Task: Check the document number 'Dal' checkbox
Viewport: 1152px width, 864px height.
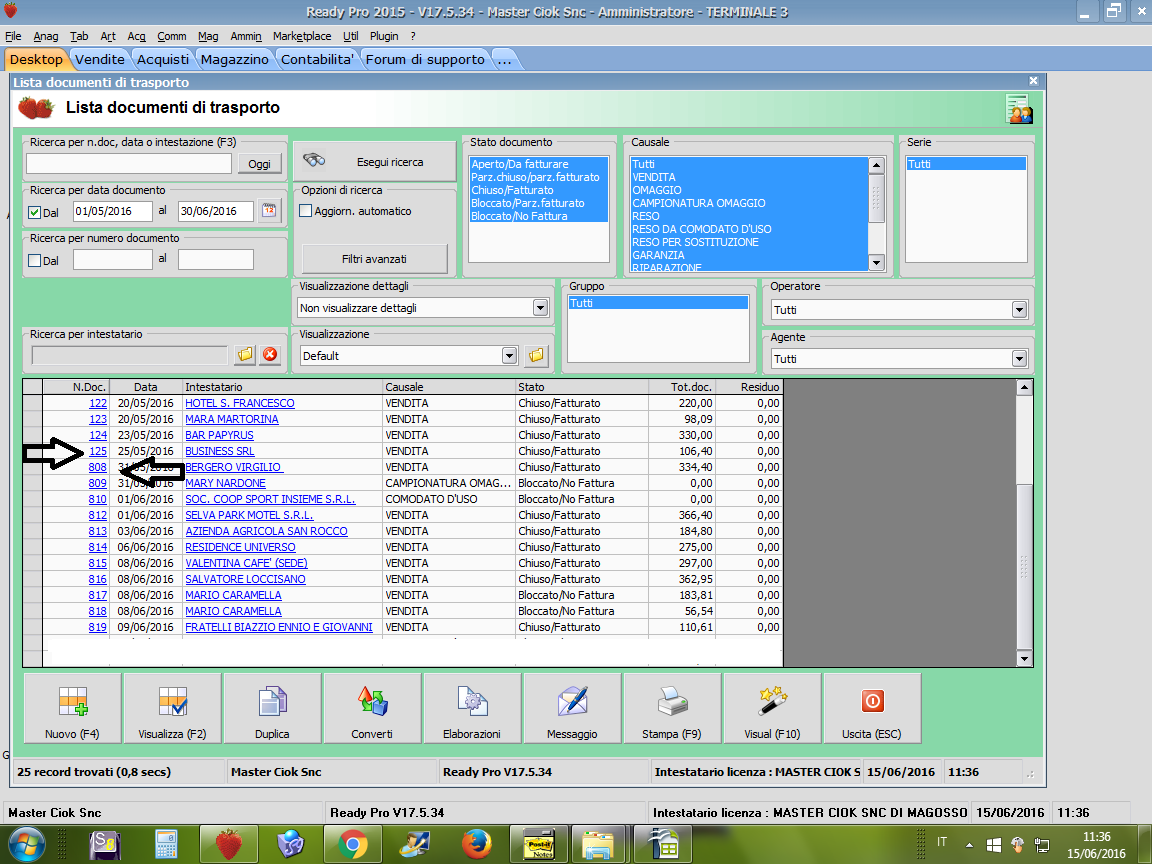Action: [x=35, y=261]
